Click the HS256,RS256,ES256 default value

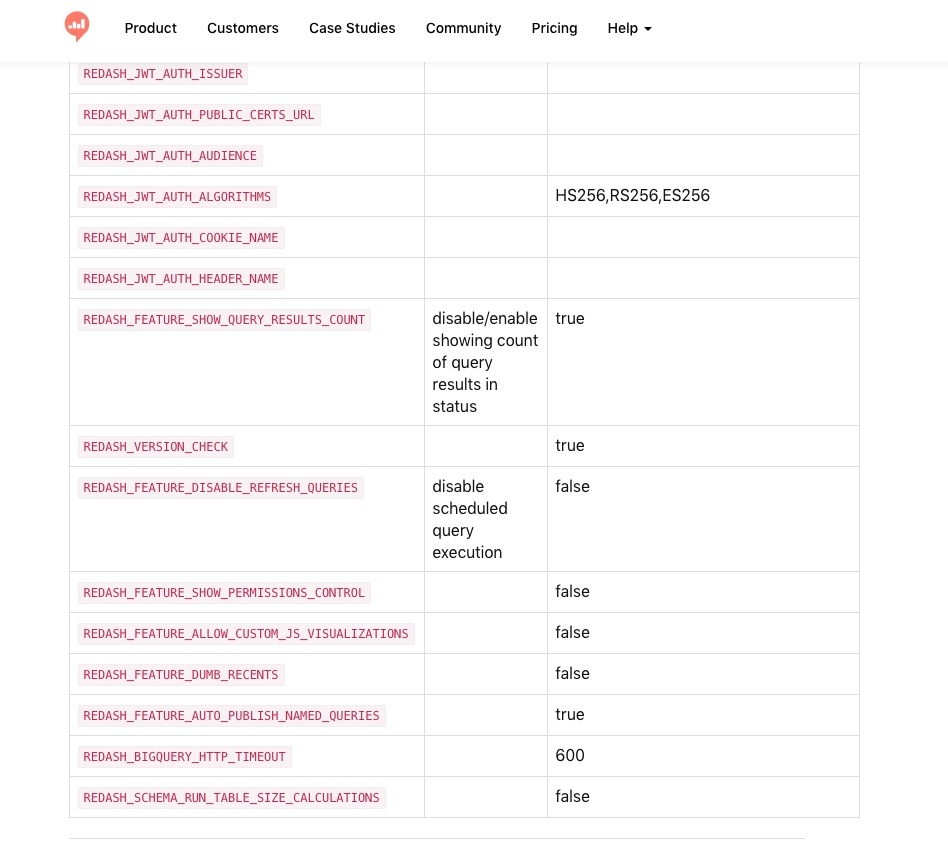632,196
